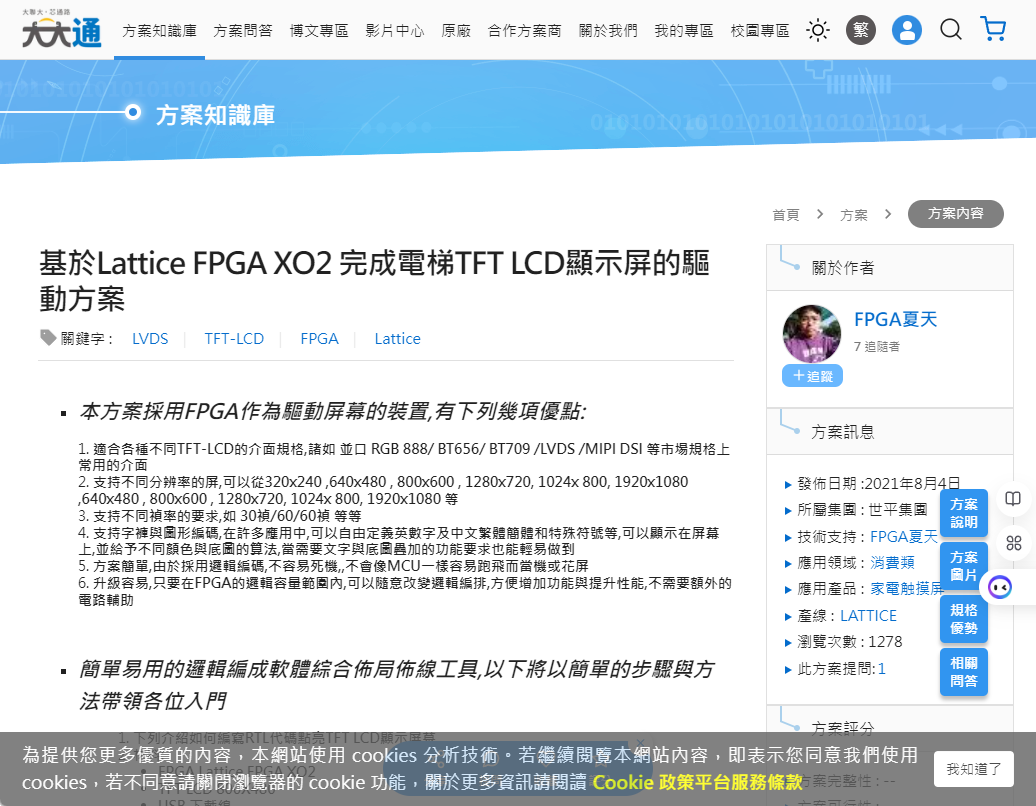Open Cookie 政策平台服務條款 link
This screenshot has width=1036, height=806.
(x=696, y=782)
